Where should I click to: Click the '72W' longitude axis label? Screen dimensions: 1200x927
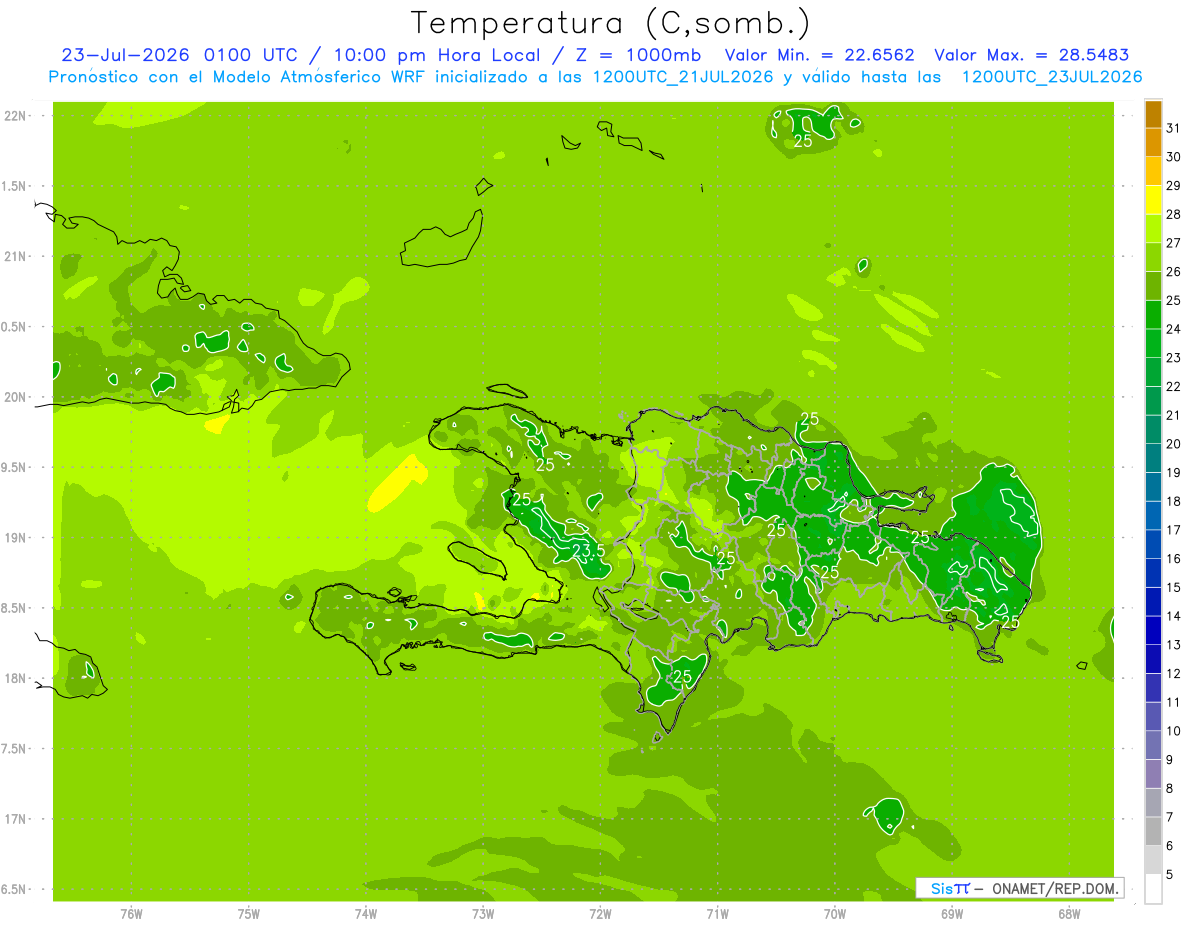point(601,913)
